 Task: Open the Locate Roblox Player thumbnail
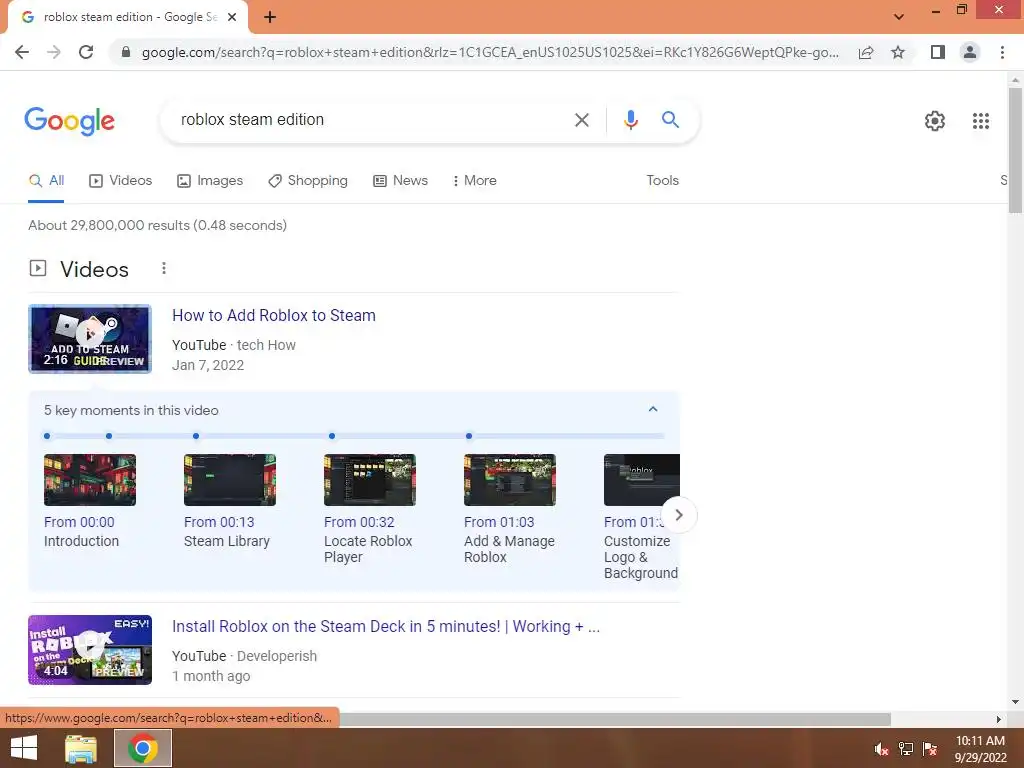[x=370, y=480]
